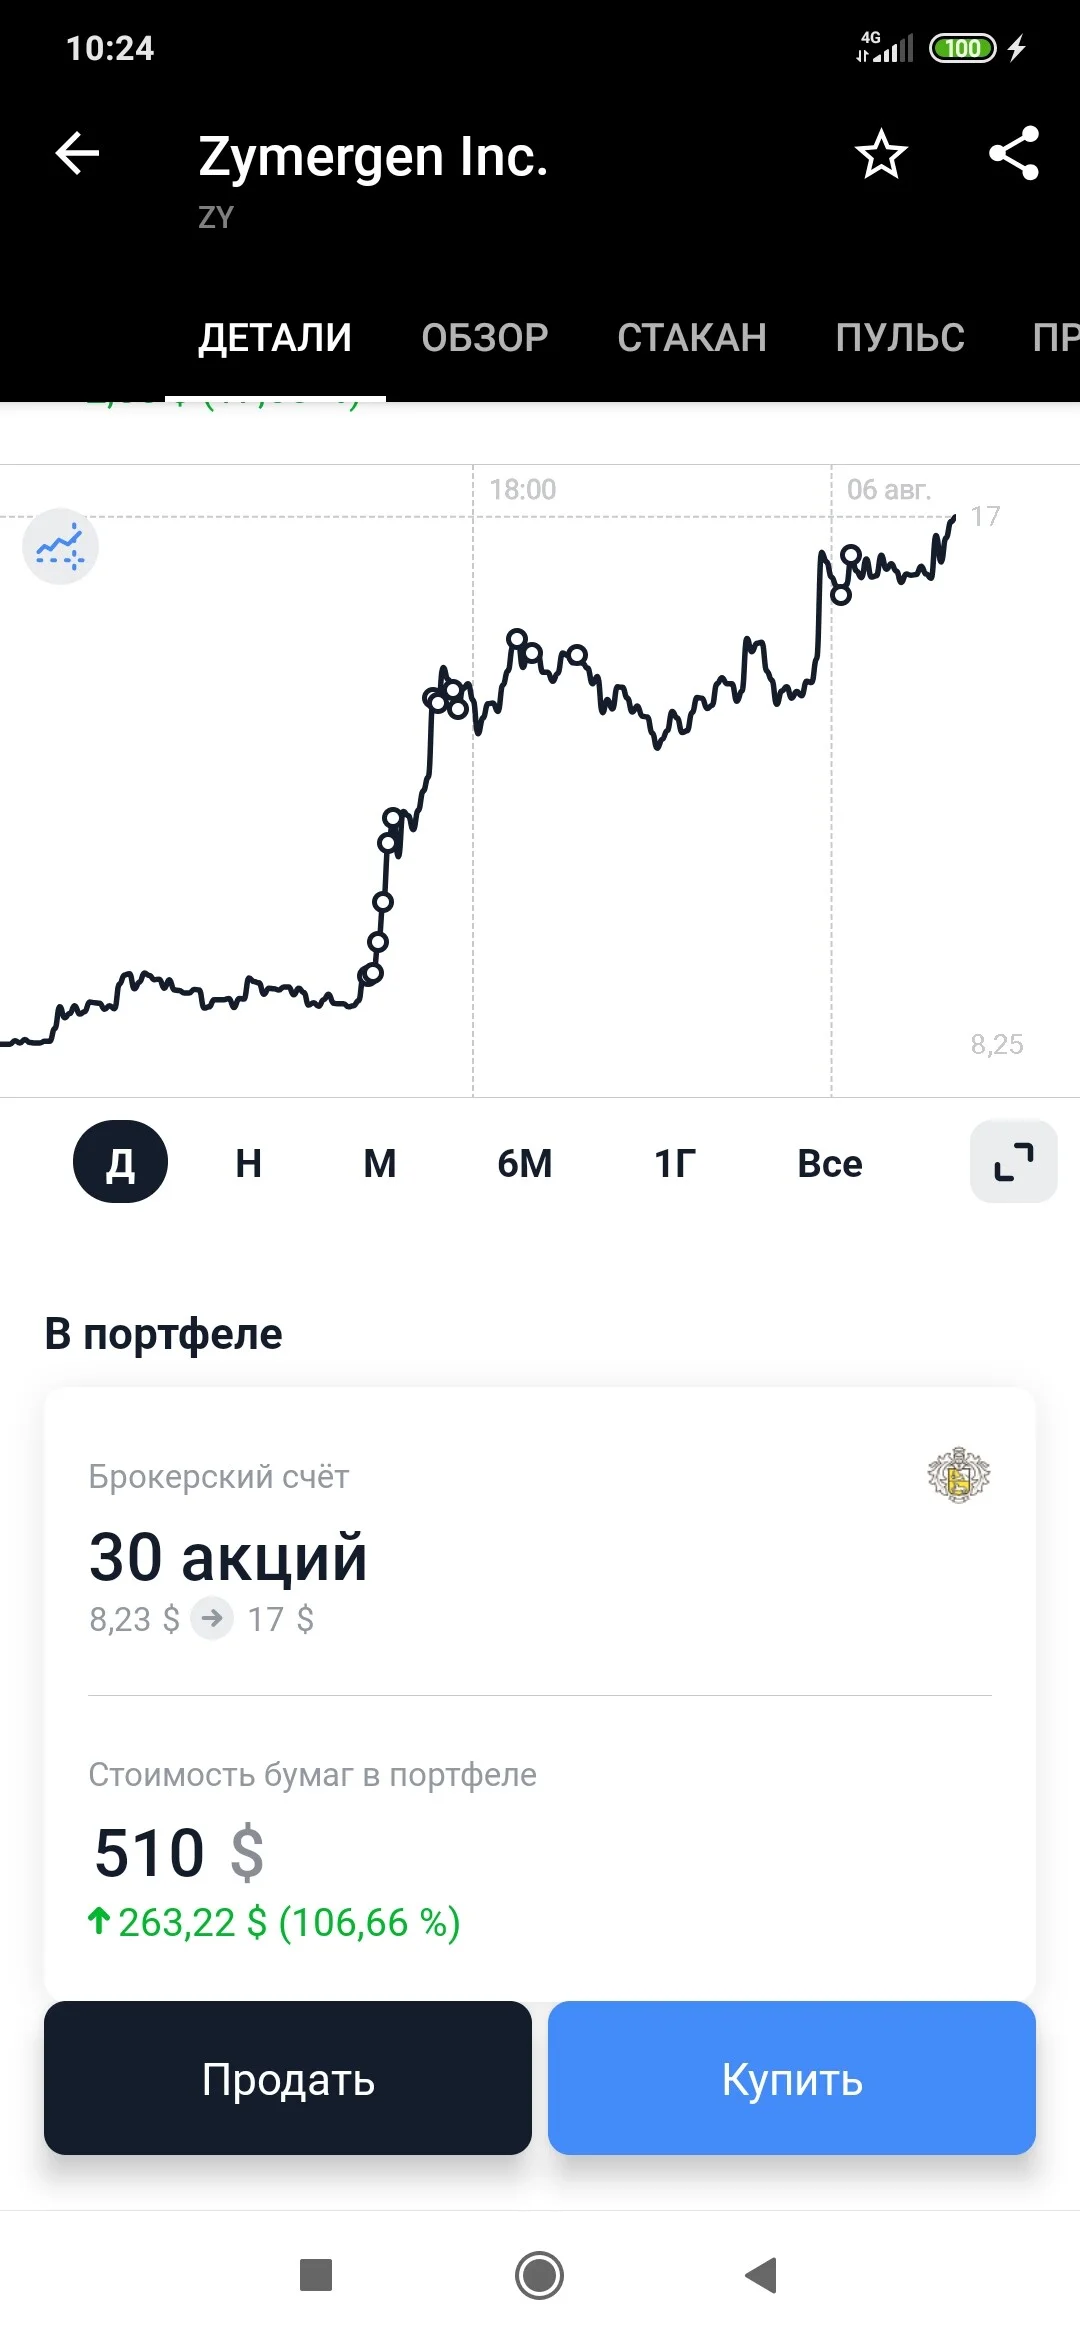
Task: Open the ПУЛЬС tab
Action: pos(900,338)
